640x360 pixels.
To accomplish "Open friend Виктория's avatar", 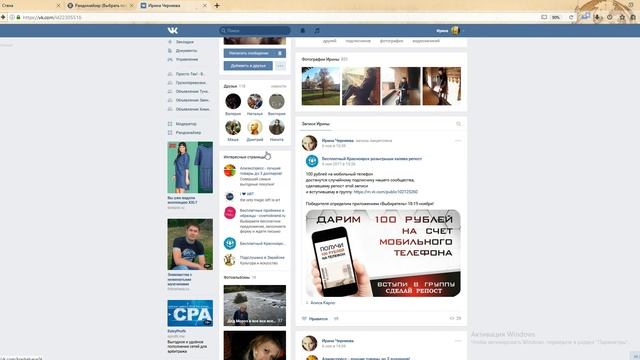I will pos(276,101).
